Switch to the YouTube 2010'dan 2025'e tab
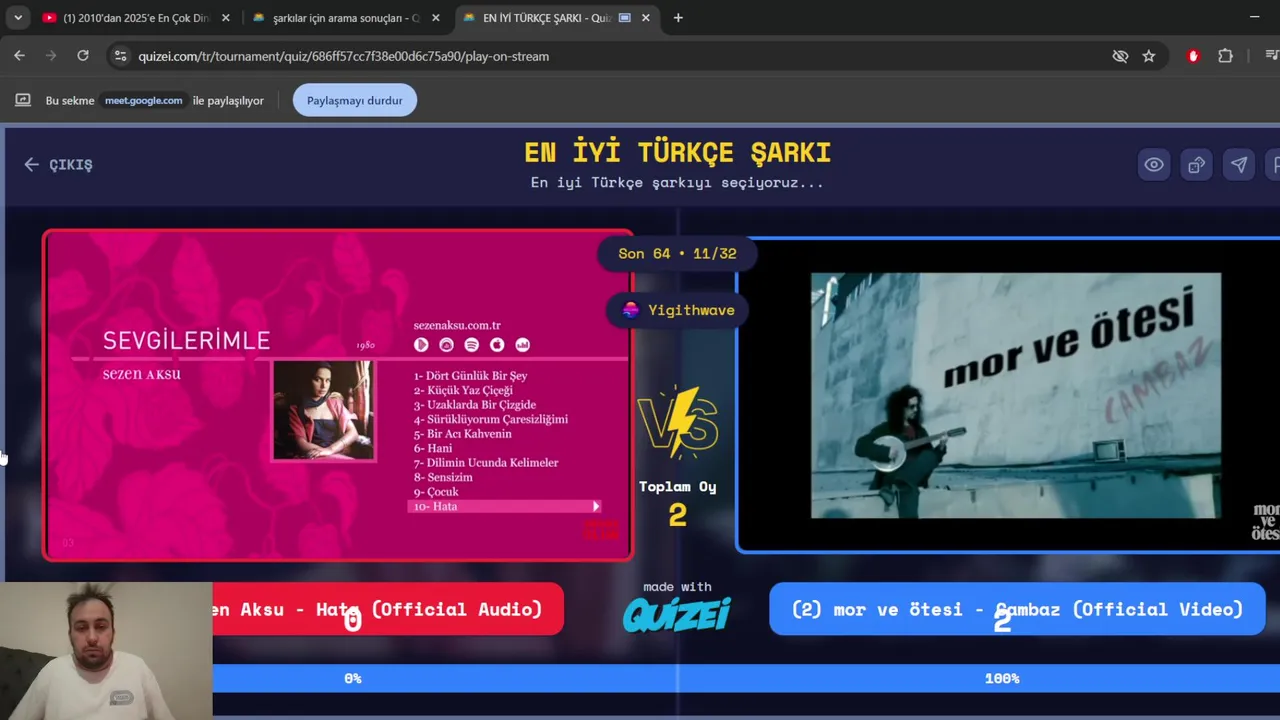This screenshot has width=1280, height=720. pyautogui.click(x=135, y=18)
